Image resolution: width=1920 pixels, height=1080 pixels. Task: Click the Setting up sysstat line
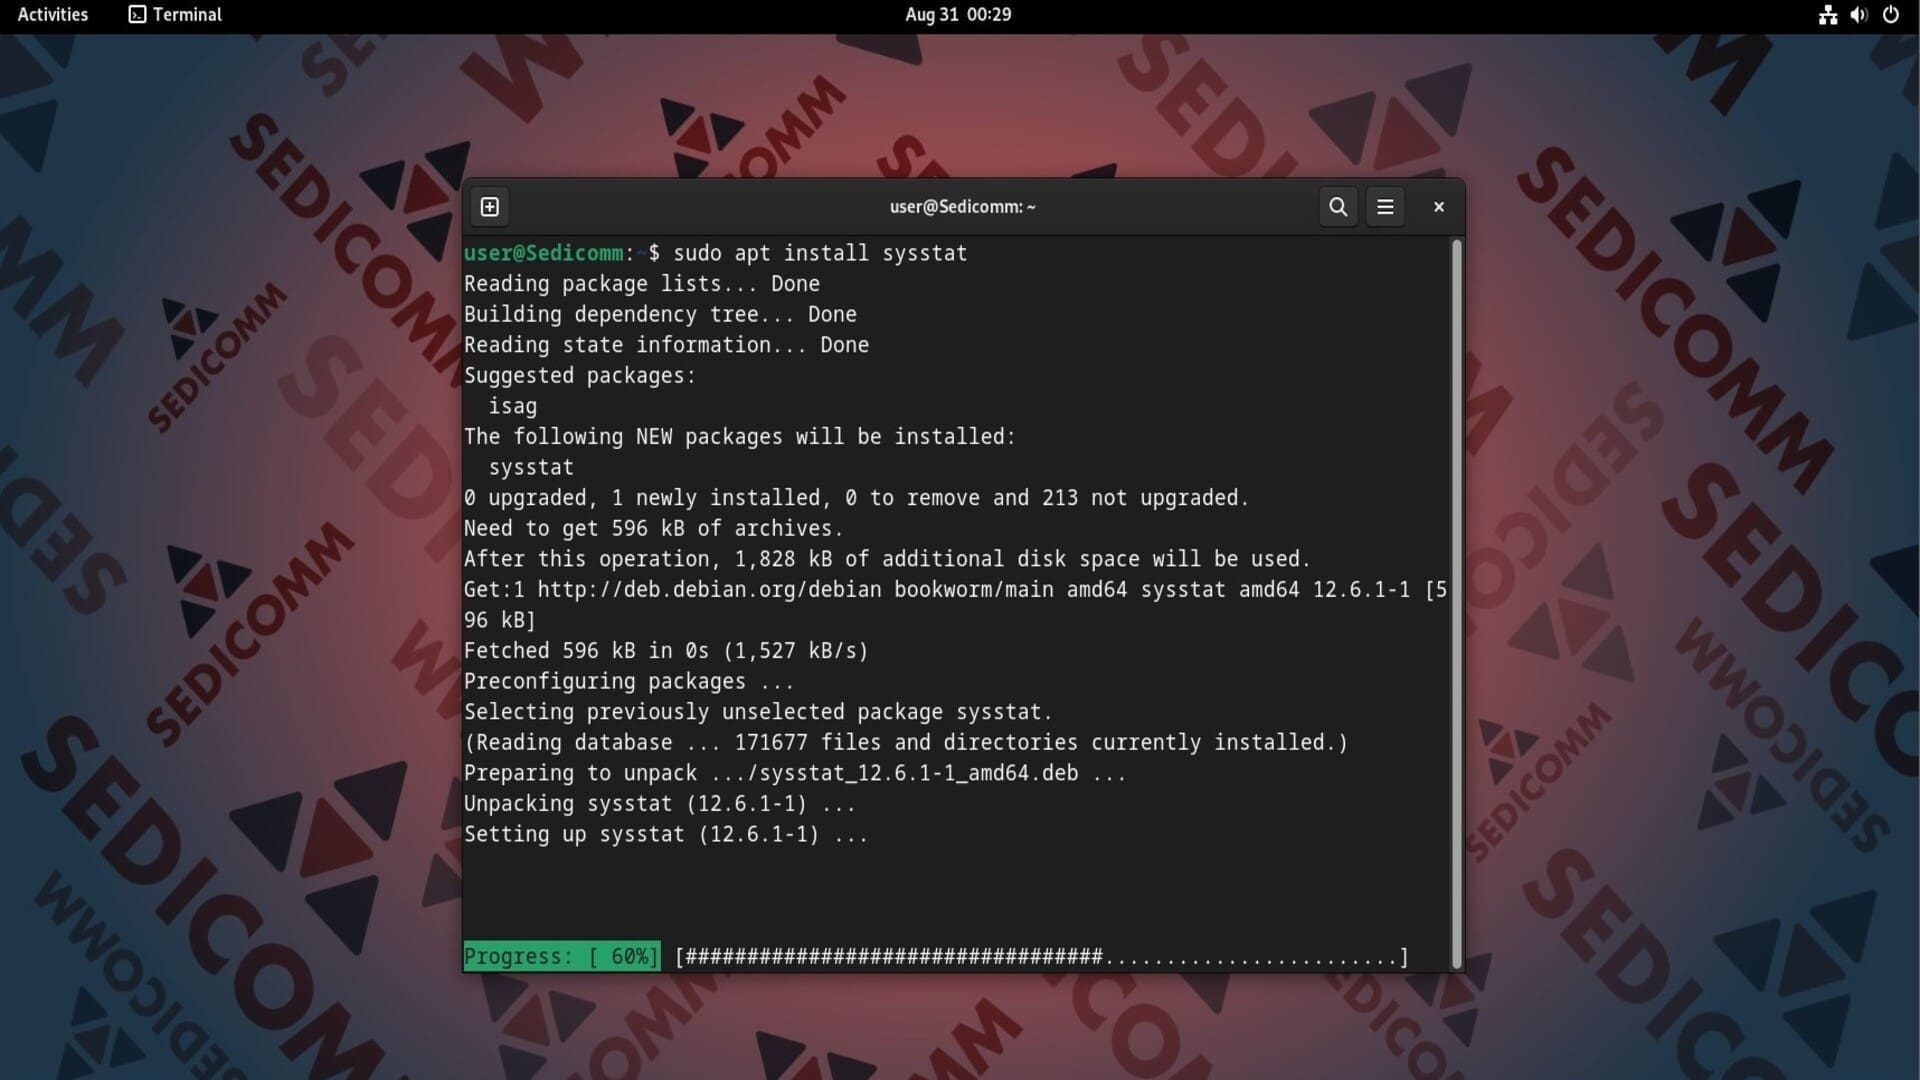(x=665, y=835)
